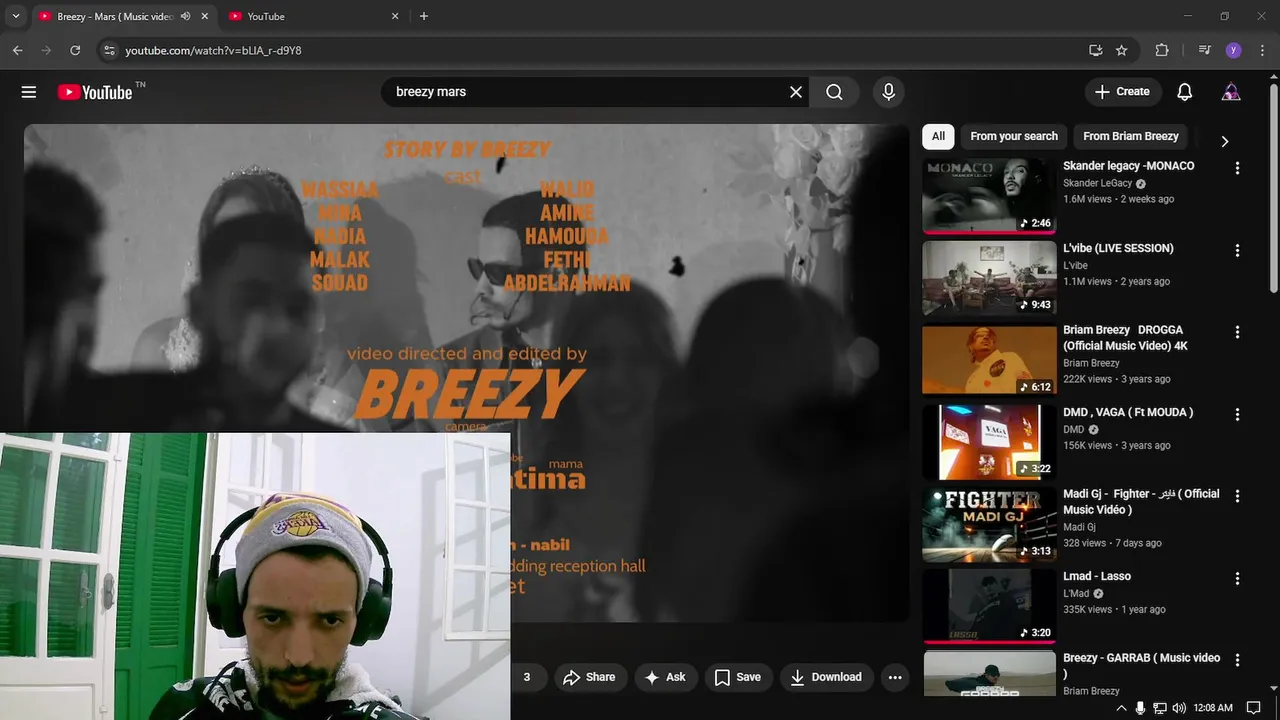Open YouTube notifications bell
The width and height of the screenshot is (1280, 720).
tap(1184, 92)
